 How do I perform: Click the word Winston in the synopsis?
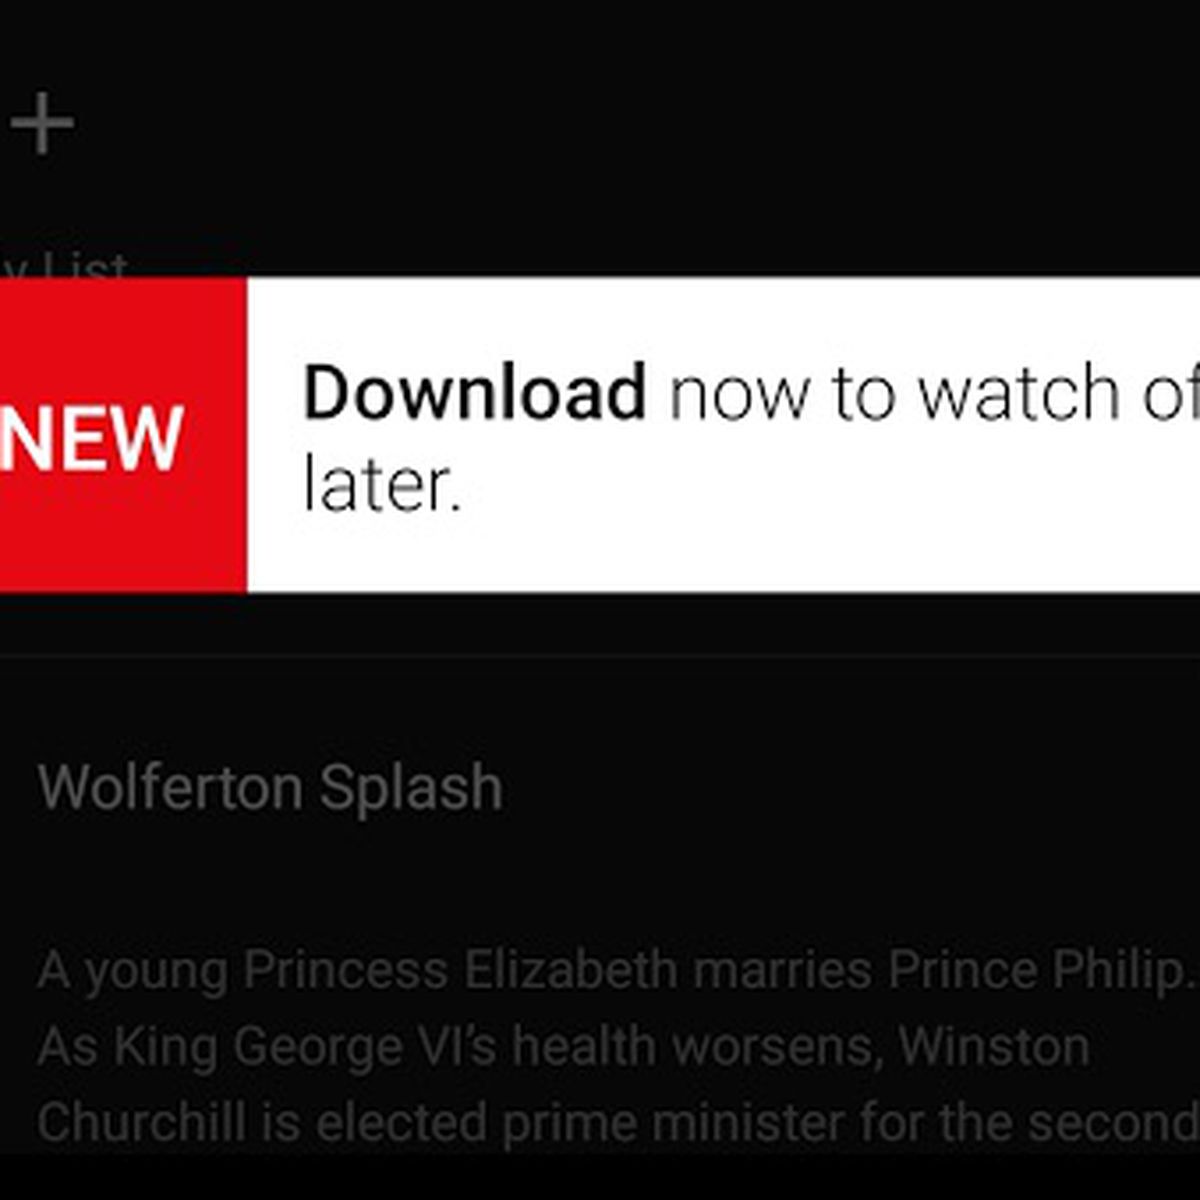pos(994,1047)
